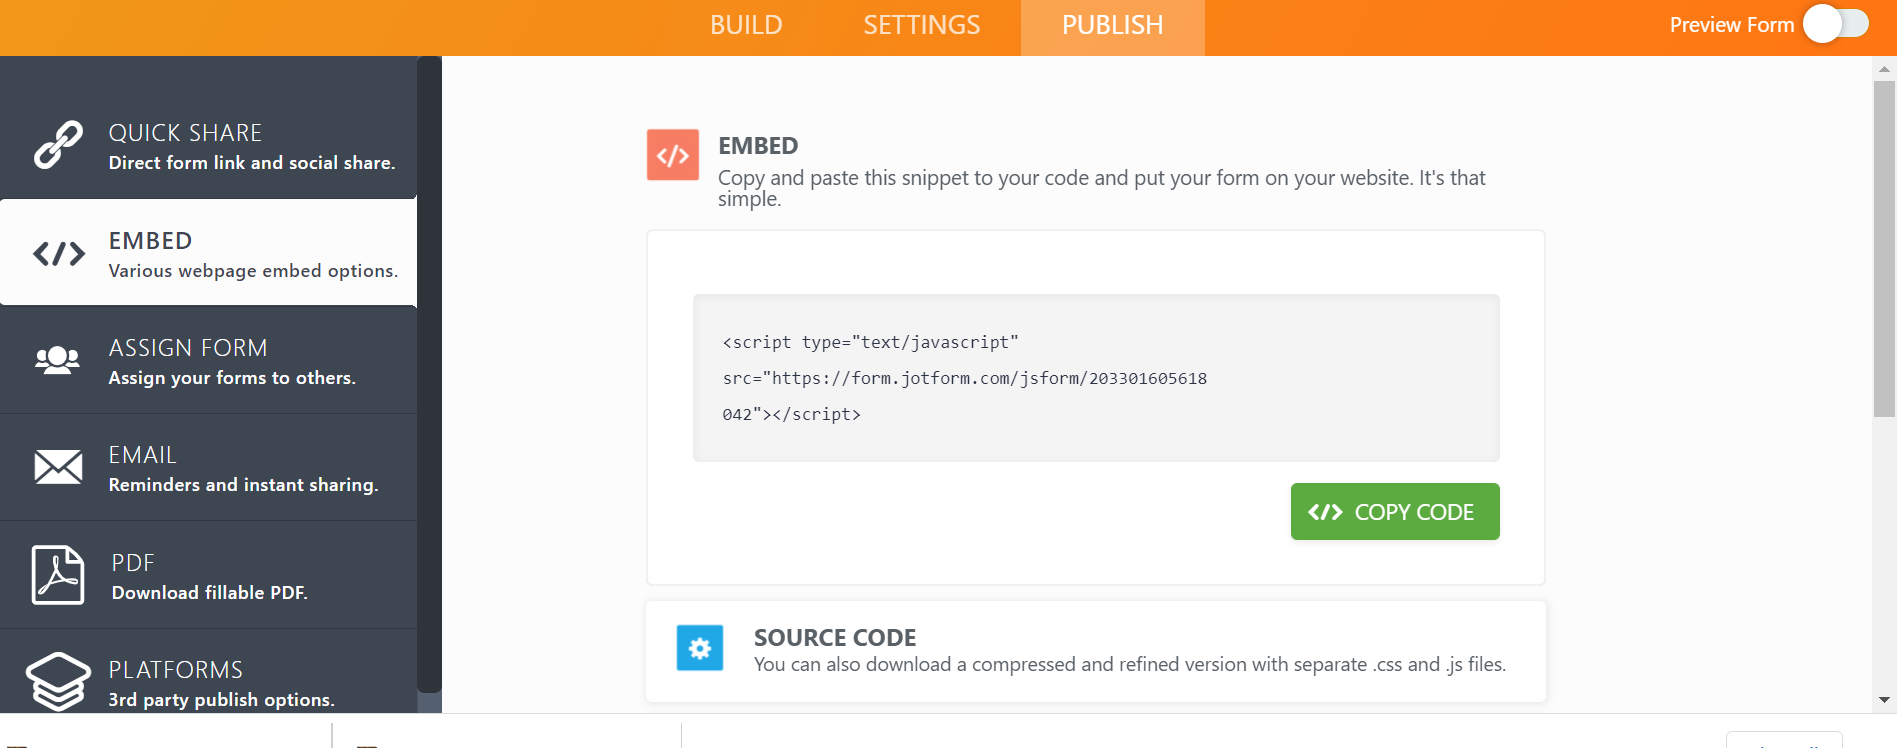1897x748 pixels.
Task: Open the Settings tab
Action: [x=921, y=24]
